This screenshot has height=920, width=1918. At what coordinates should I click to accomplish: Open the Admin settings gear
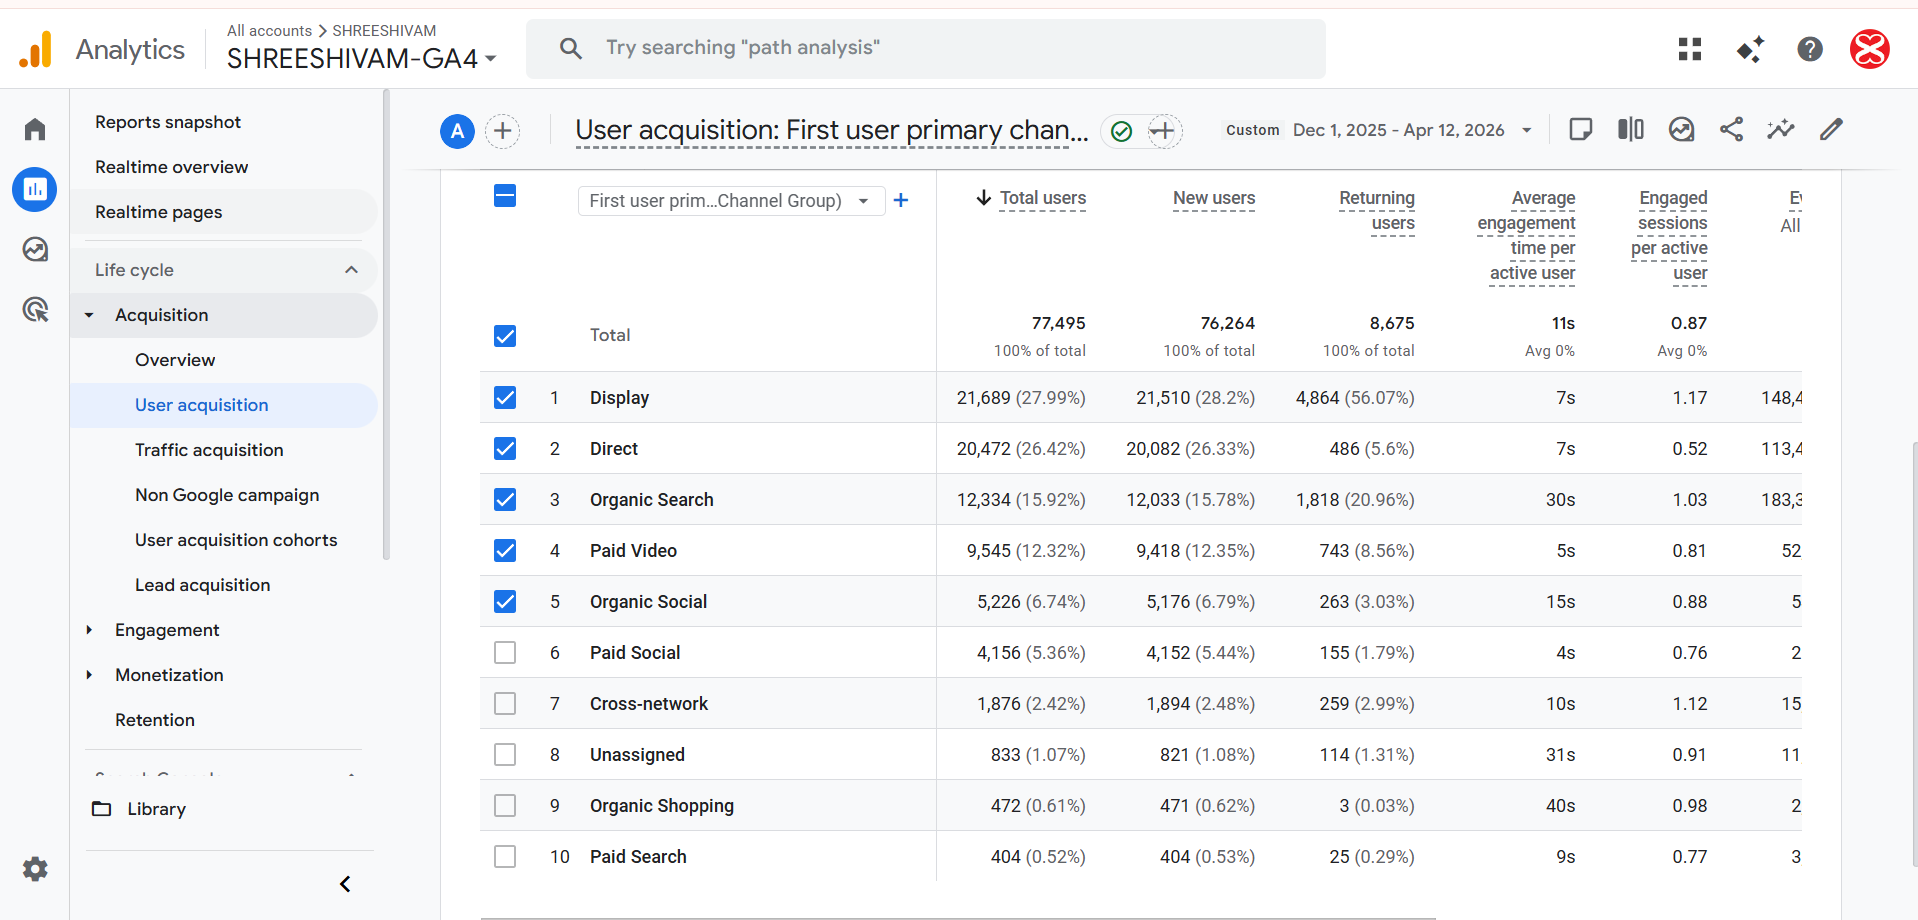[x=35, y=869]
